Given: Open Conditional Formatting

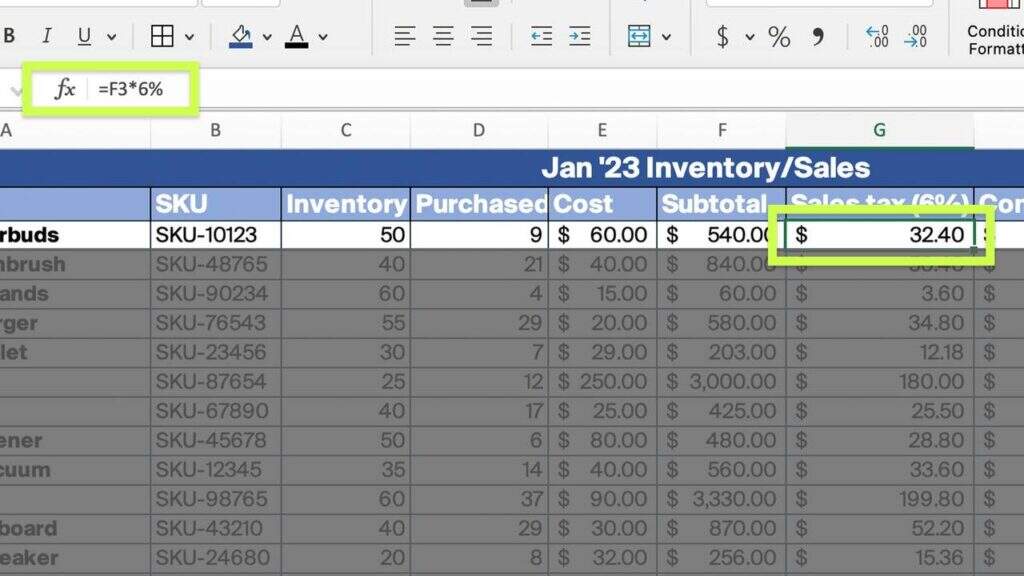Looking at the screenshot, I should tap(996, 30).
